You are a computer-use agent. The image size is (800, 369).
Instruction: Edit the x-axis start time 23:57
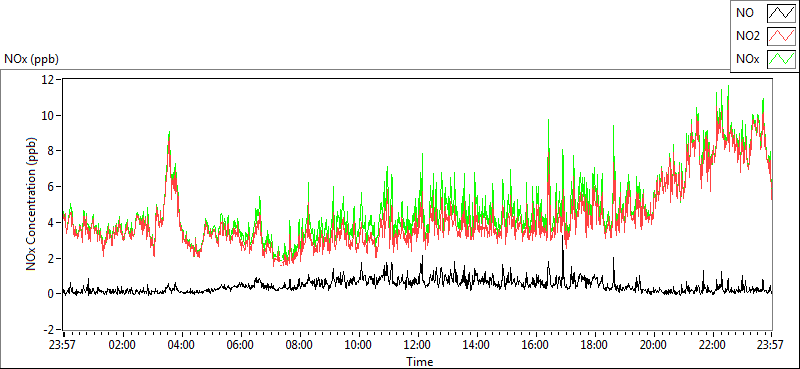63,344
